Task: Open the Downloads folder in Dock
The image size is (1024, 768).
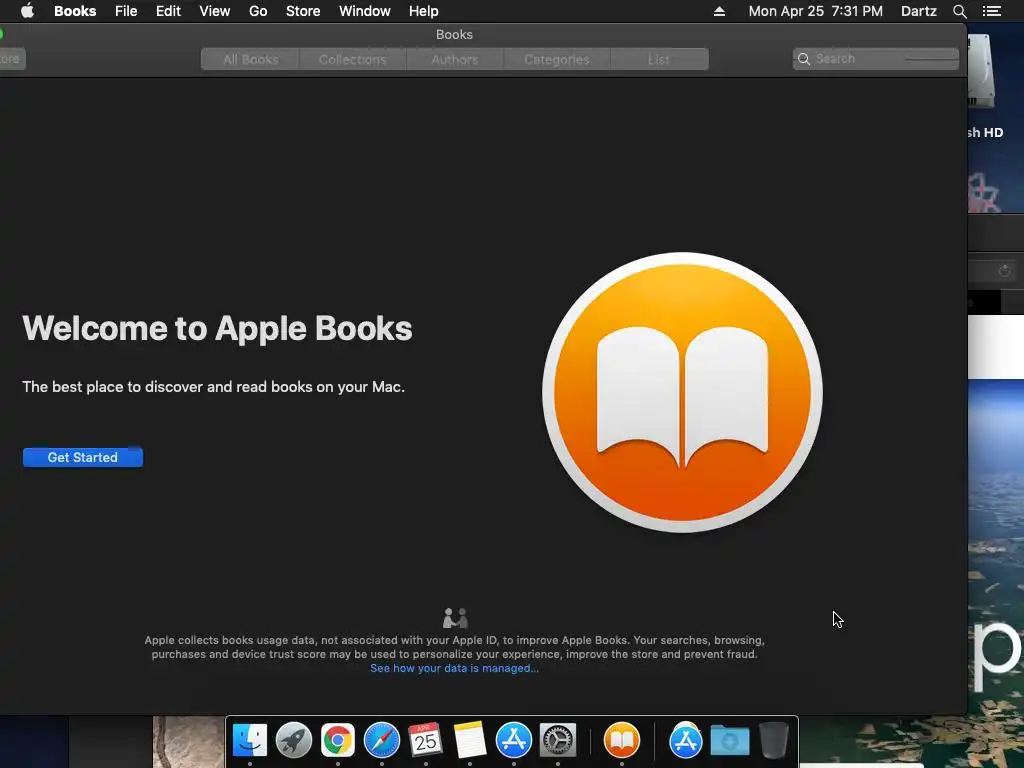Action: tap(729, 740)
